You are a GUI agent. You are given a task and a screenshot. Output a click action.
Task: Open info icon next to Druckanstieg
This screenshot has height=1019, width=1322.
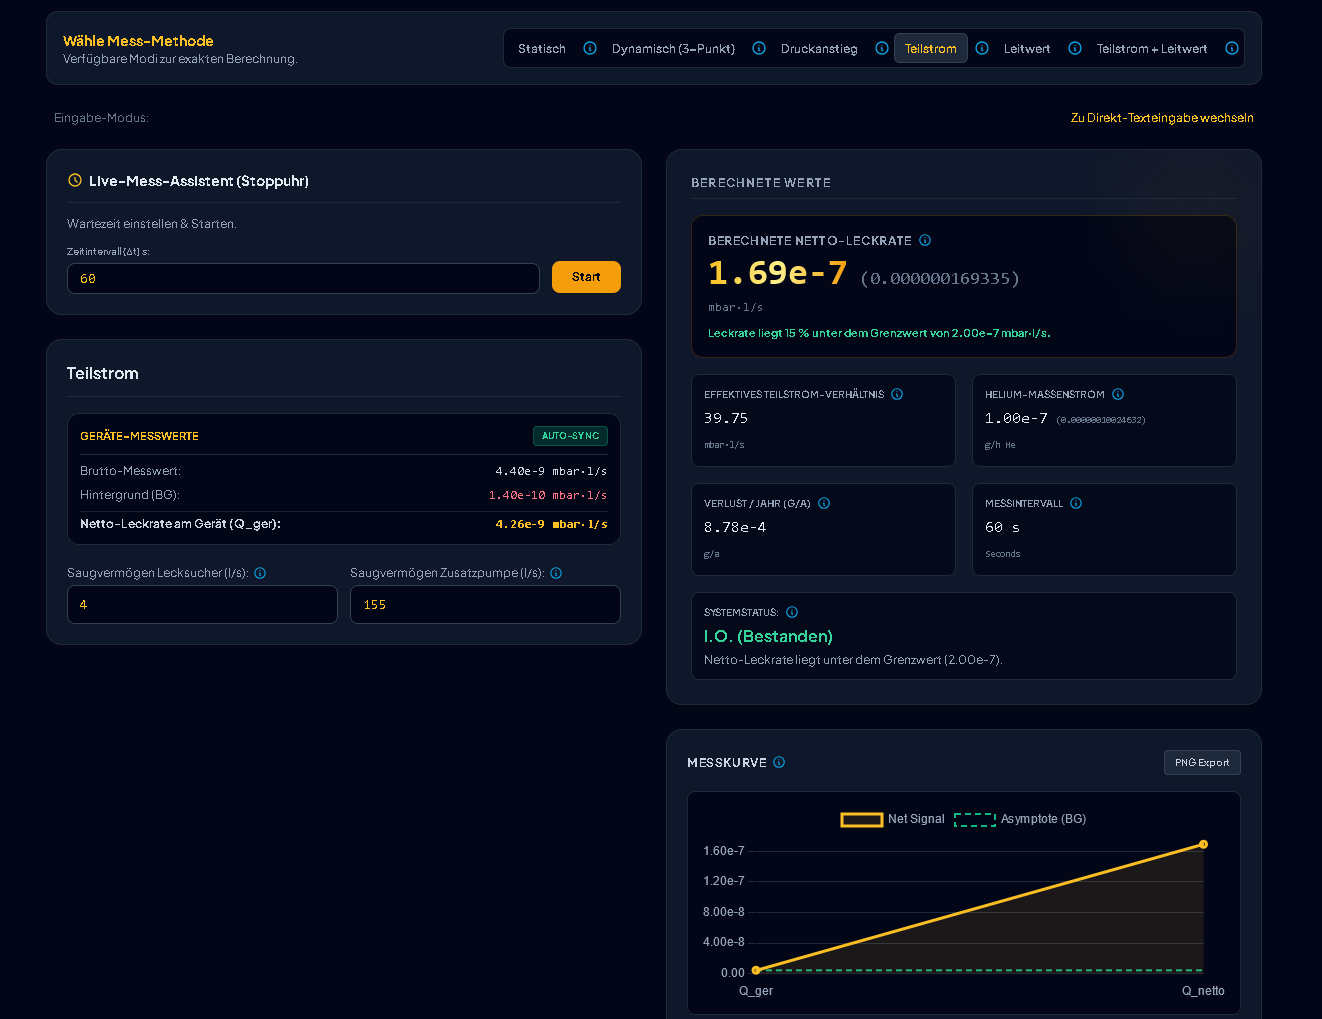(x=882, y=48)
